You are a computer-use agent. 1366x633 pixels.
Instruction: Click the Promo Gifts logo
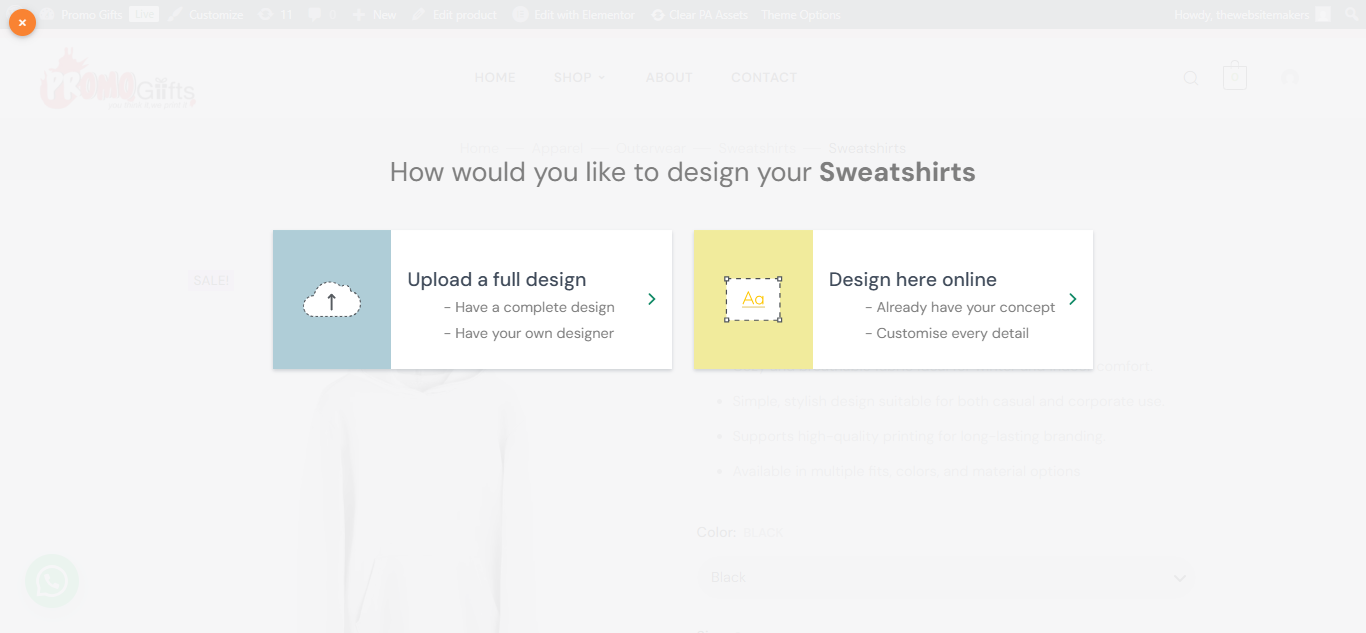coord(117,80)
